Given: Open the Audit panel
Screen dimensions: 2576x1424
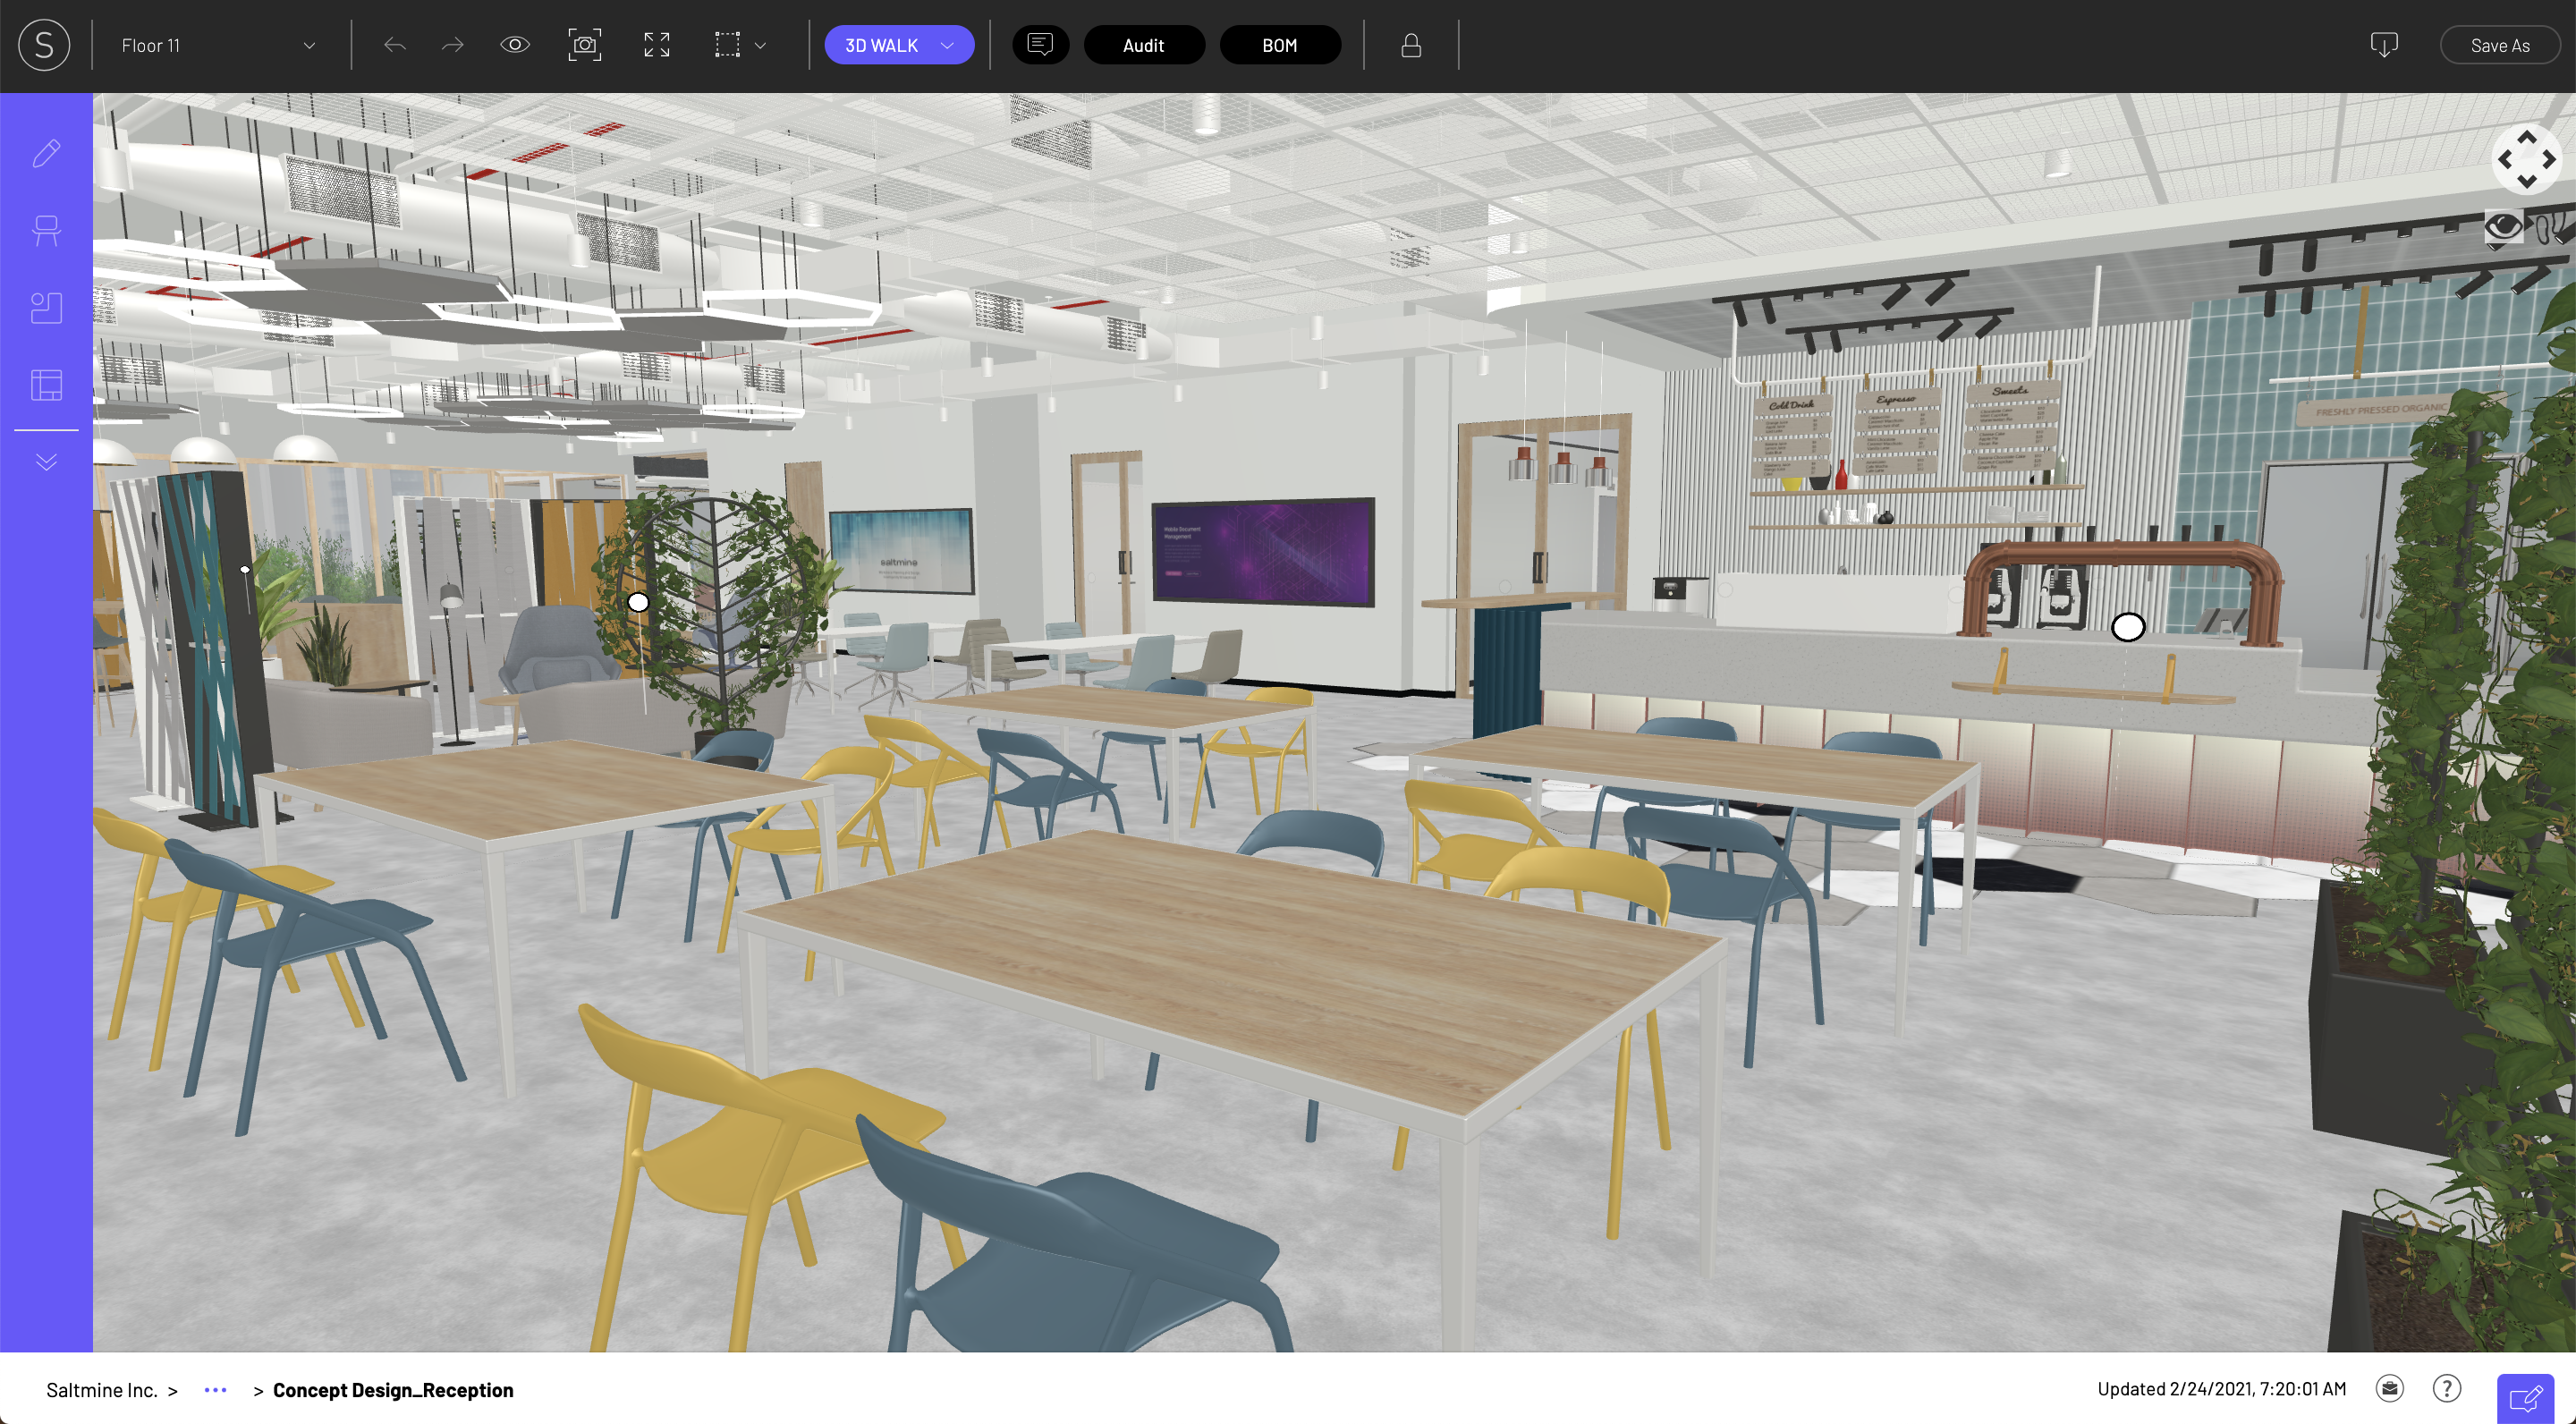Looking at the screenshot, I should 1143,45.
